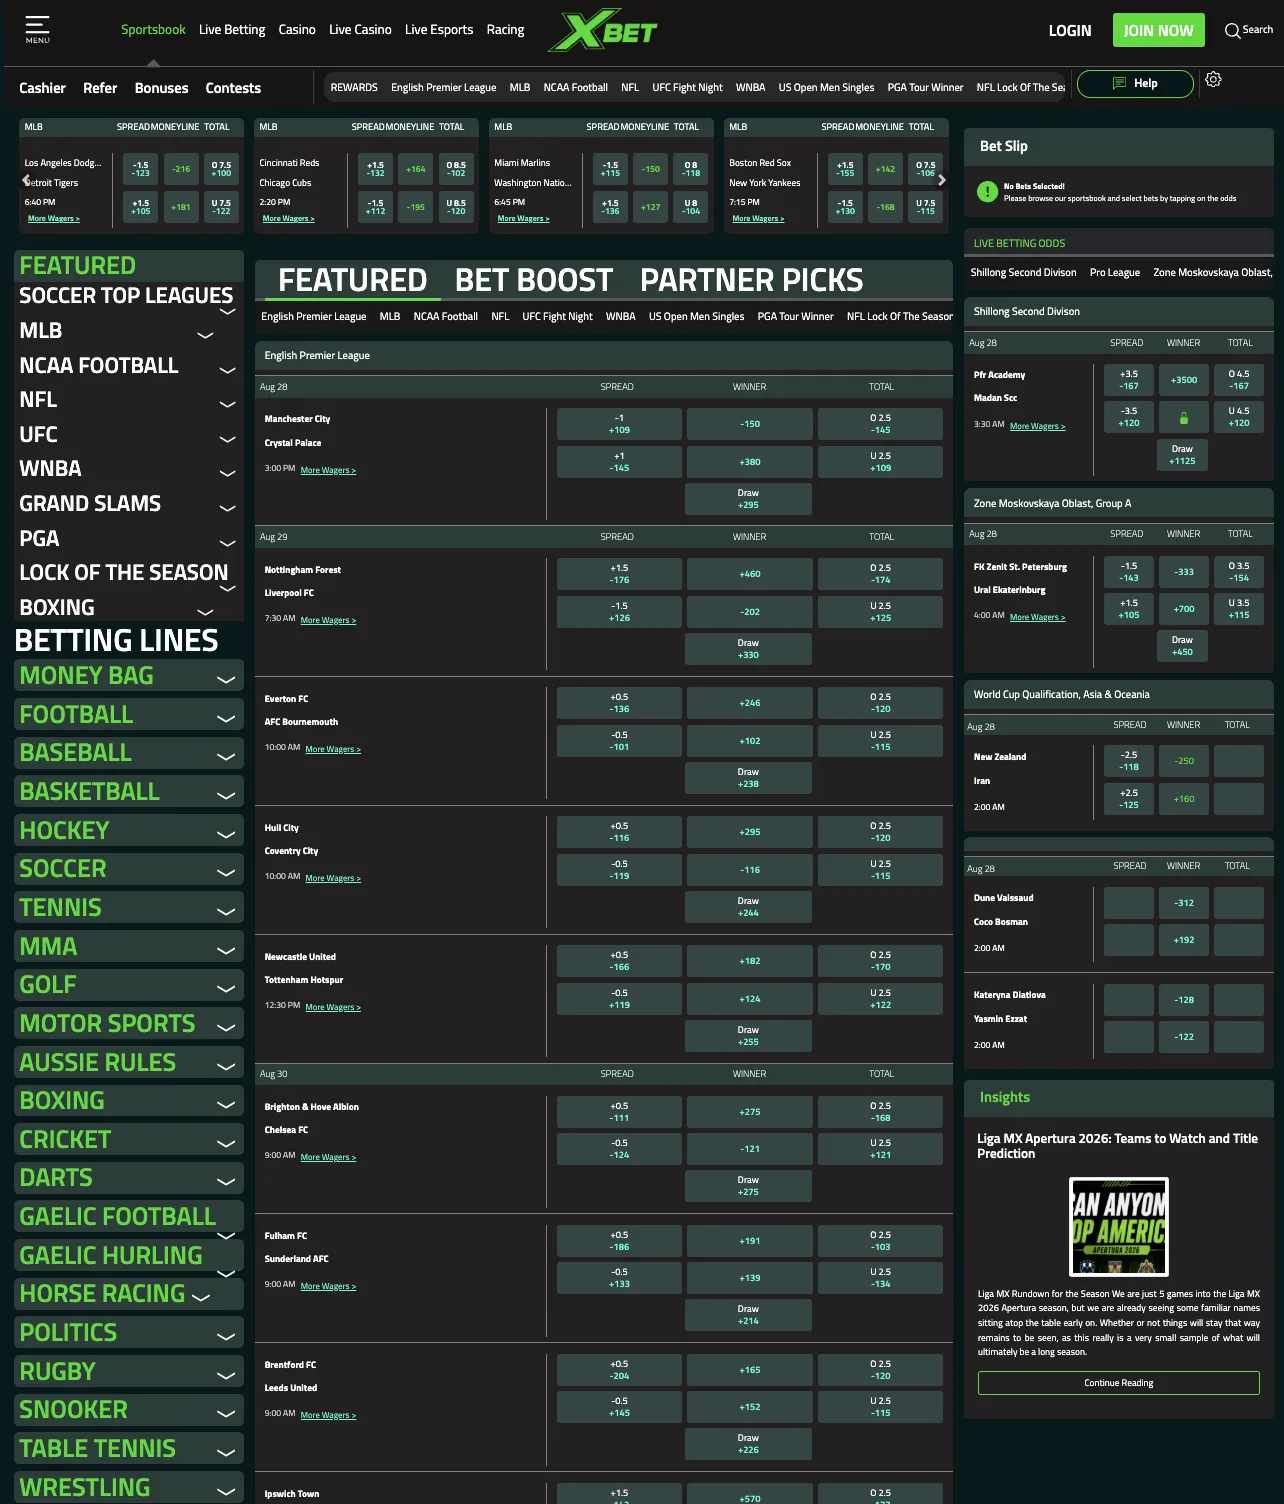Click the green alert icon in Bet Slip
The height and width of the screenshot is (1504, 1284).
[x=987, y=192]
